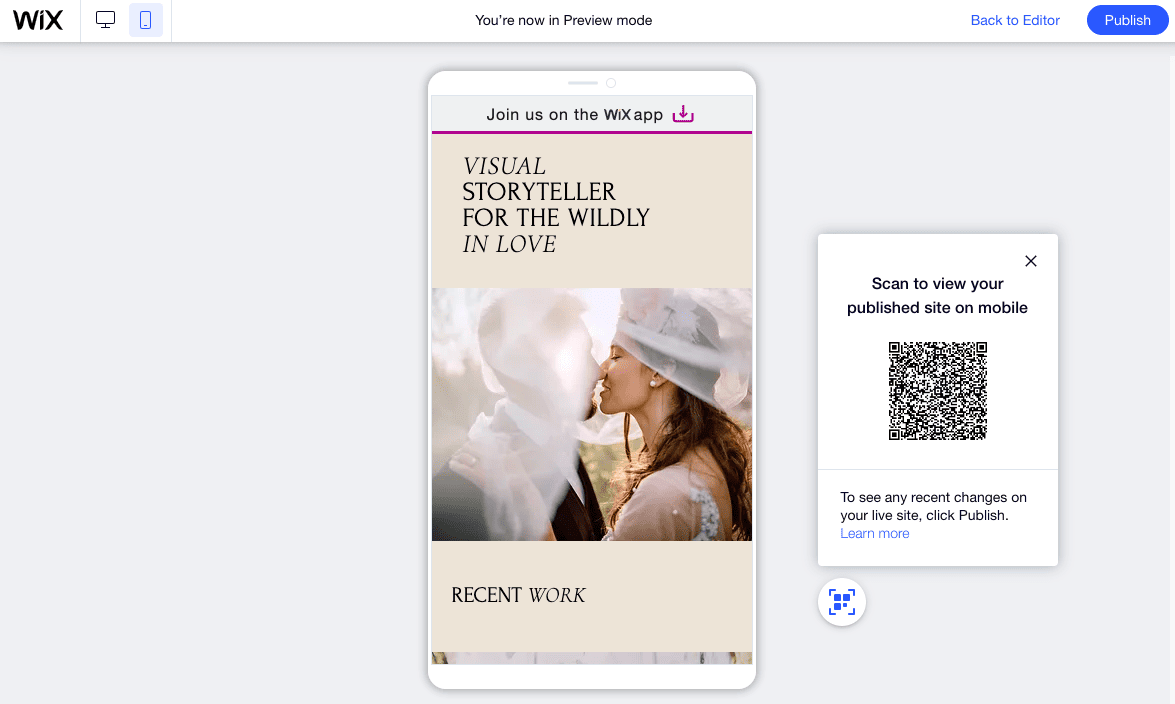Publish the site

(x=1127, y=20)
